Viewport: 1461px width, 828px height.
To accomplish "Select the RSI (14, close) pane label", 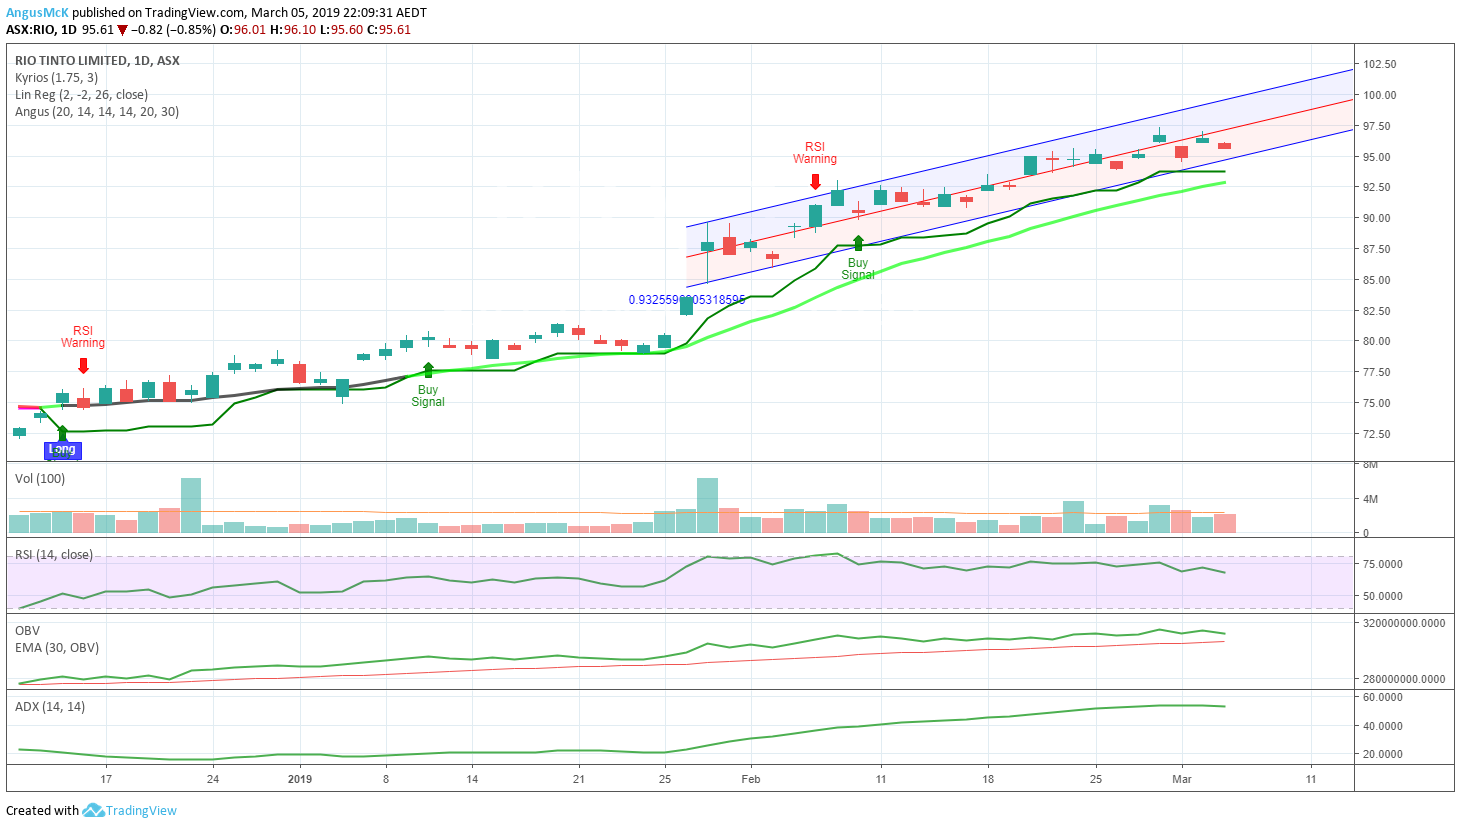I will click(54, 555).
